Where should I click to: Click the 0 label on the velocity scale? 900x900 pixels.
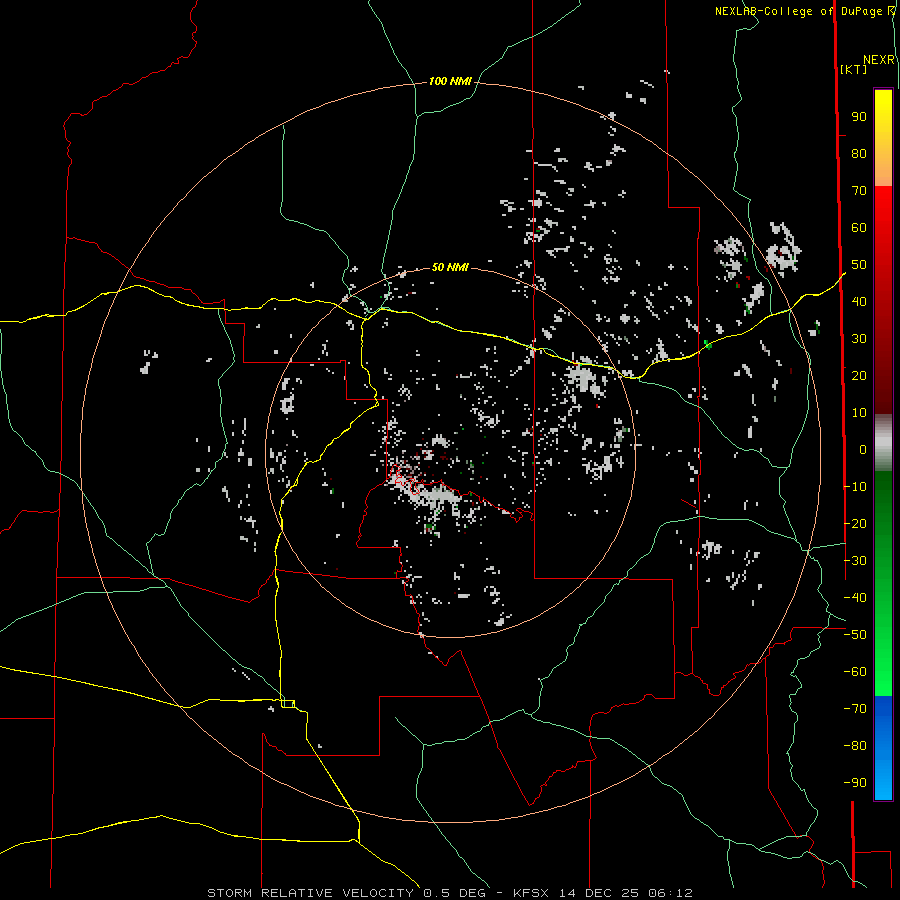coord(863,450)
